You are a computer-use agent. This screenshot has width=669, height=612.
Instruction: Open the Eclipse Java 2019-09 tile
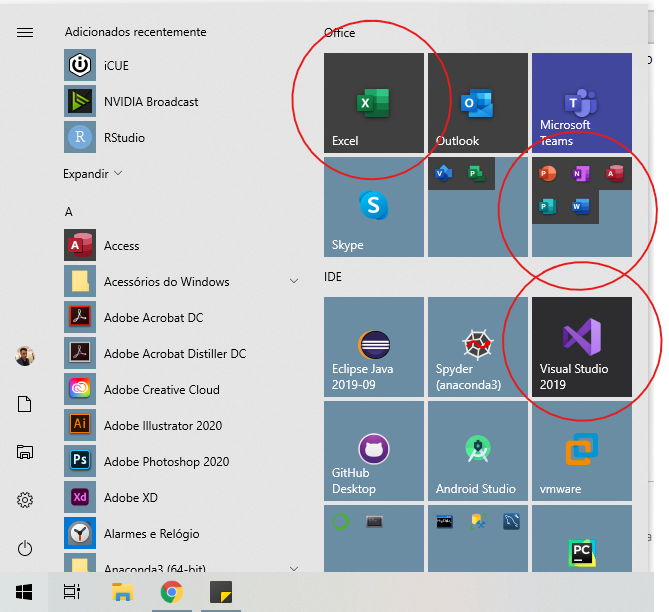[x=374, y=347]
